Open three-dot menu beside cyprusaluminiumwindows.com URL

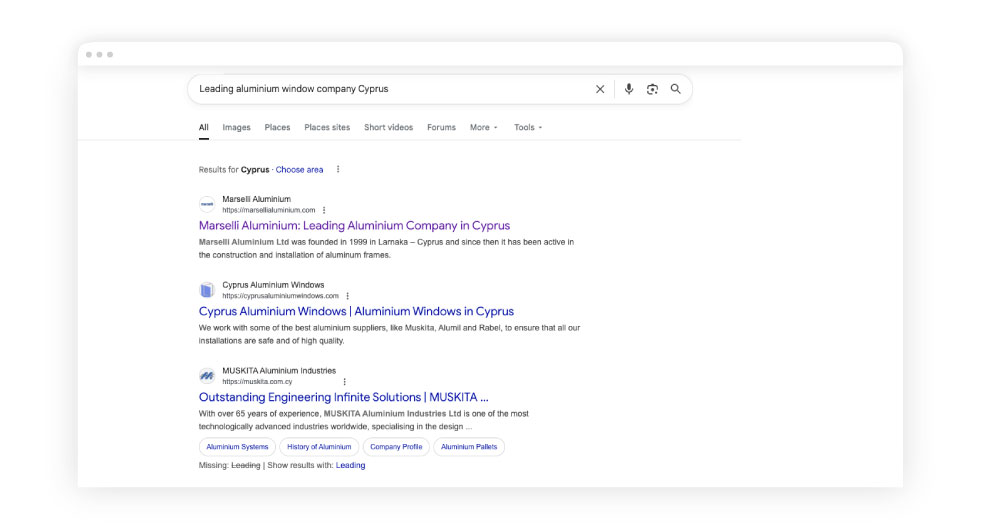(x=348, y=296)
